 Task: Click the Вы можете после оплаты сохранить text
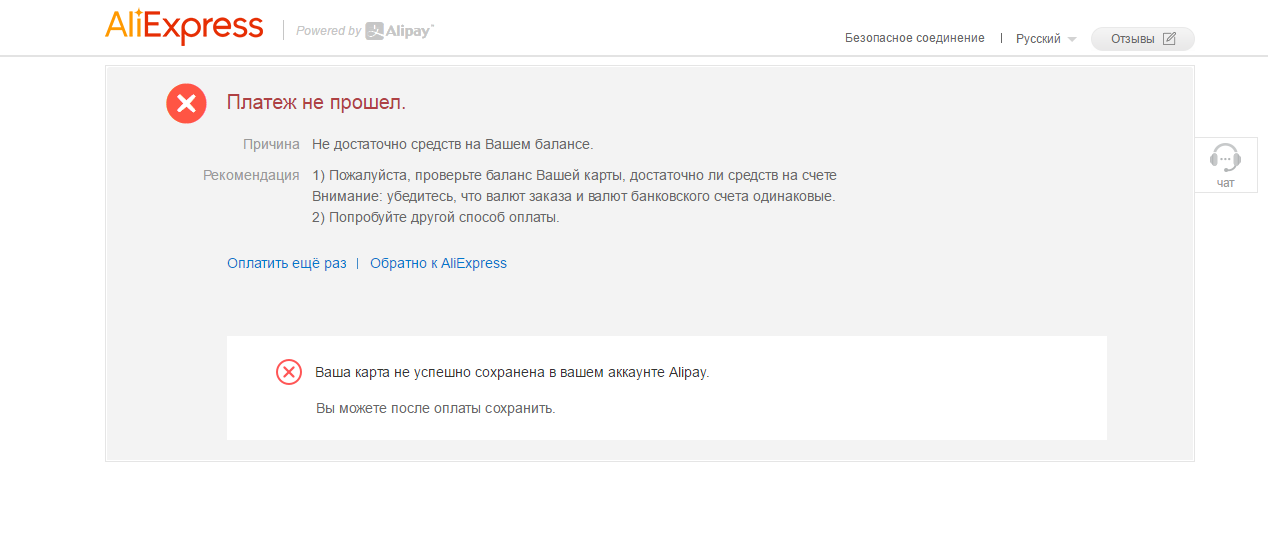coord(435,408)
